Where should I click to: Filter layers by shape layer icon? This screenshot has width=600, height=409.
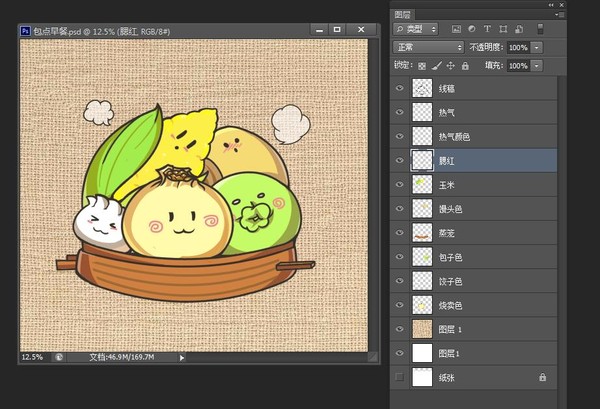point(503,29)
